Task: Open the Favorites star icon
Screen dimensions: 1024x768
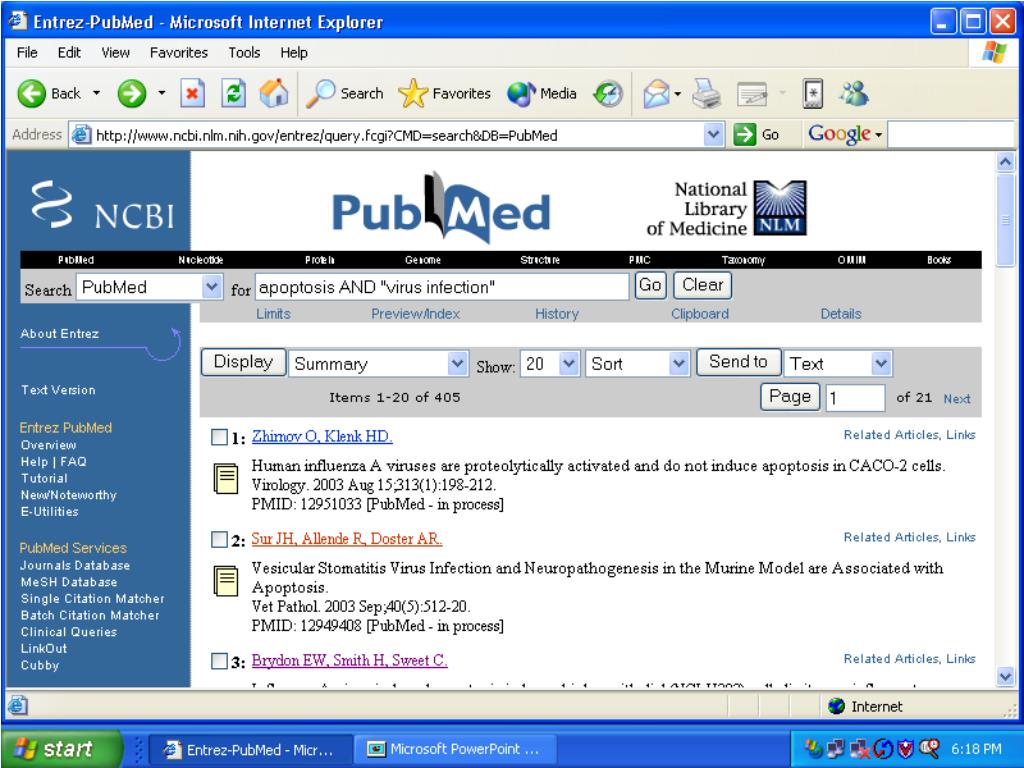Action: point(413,94)
